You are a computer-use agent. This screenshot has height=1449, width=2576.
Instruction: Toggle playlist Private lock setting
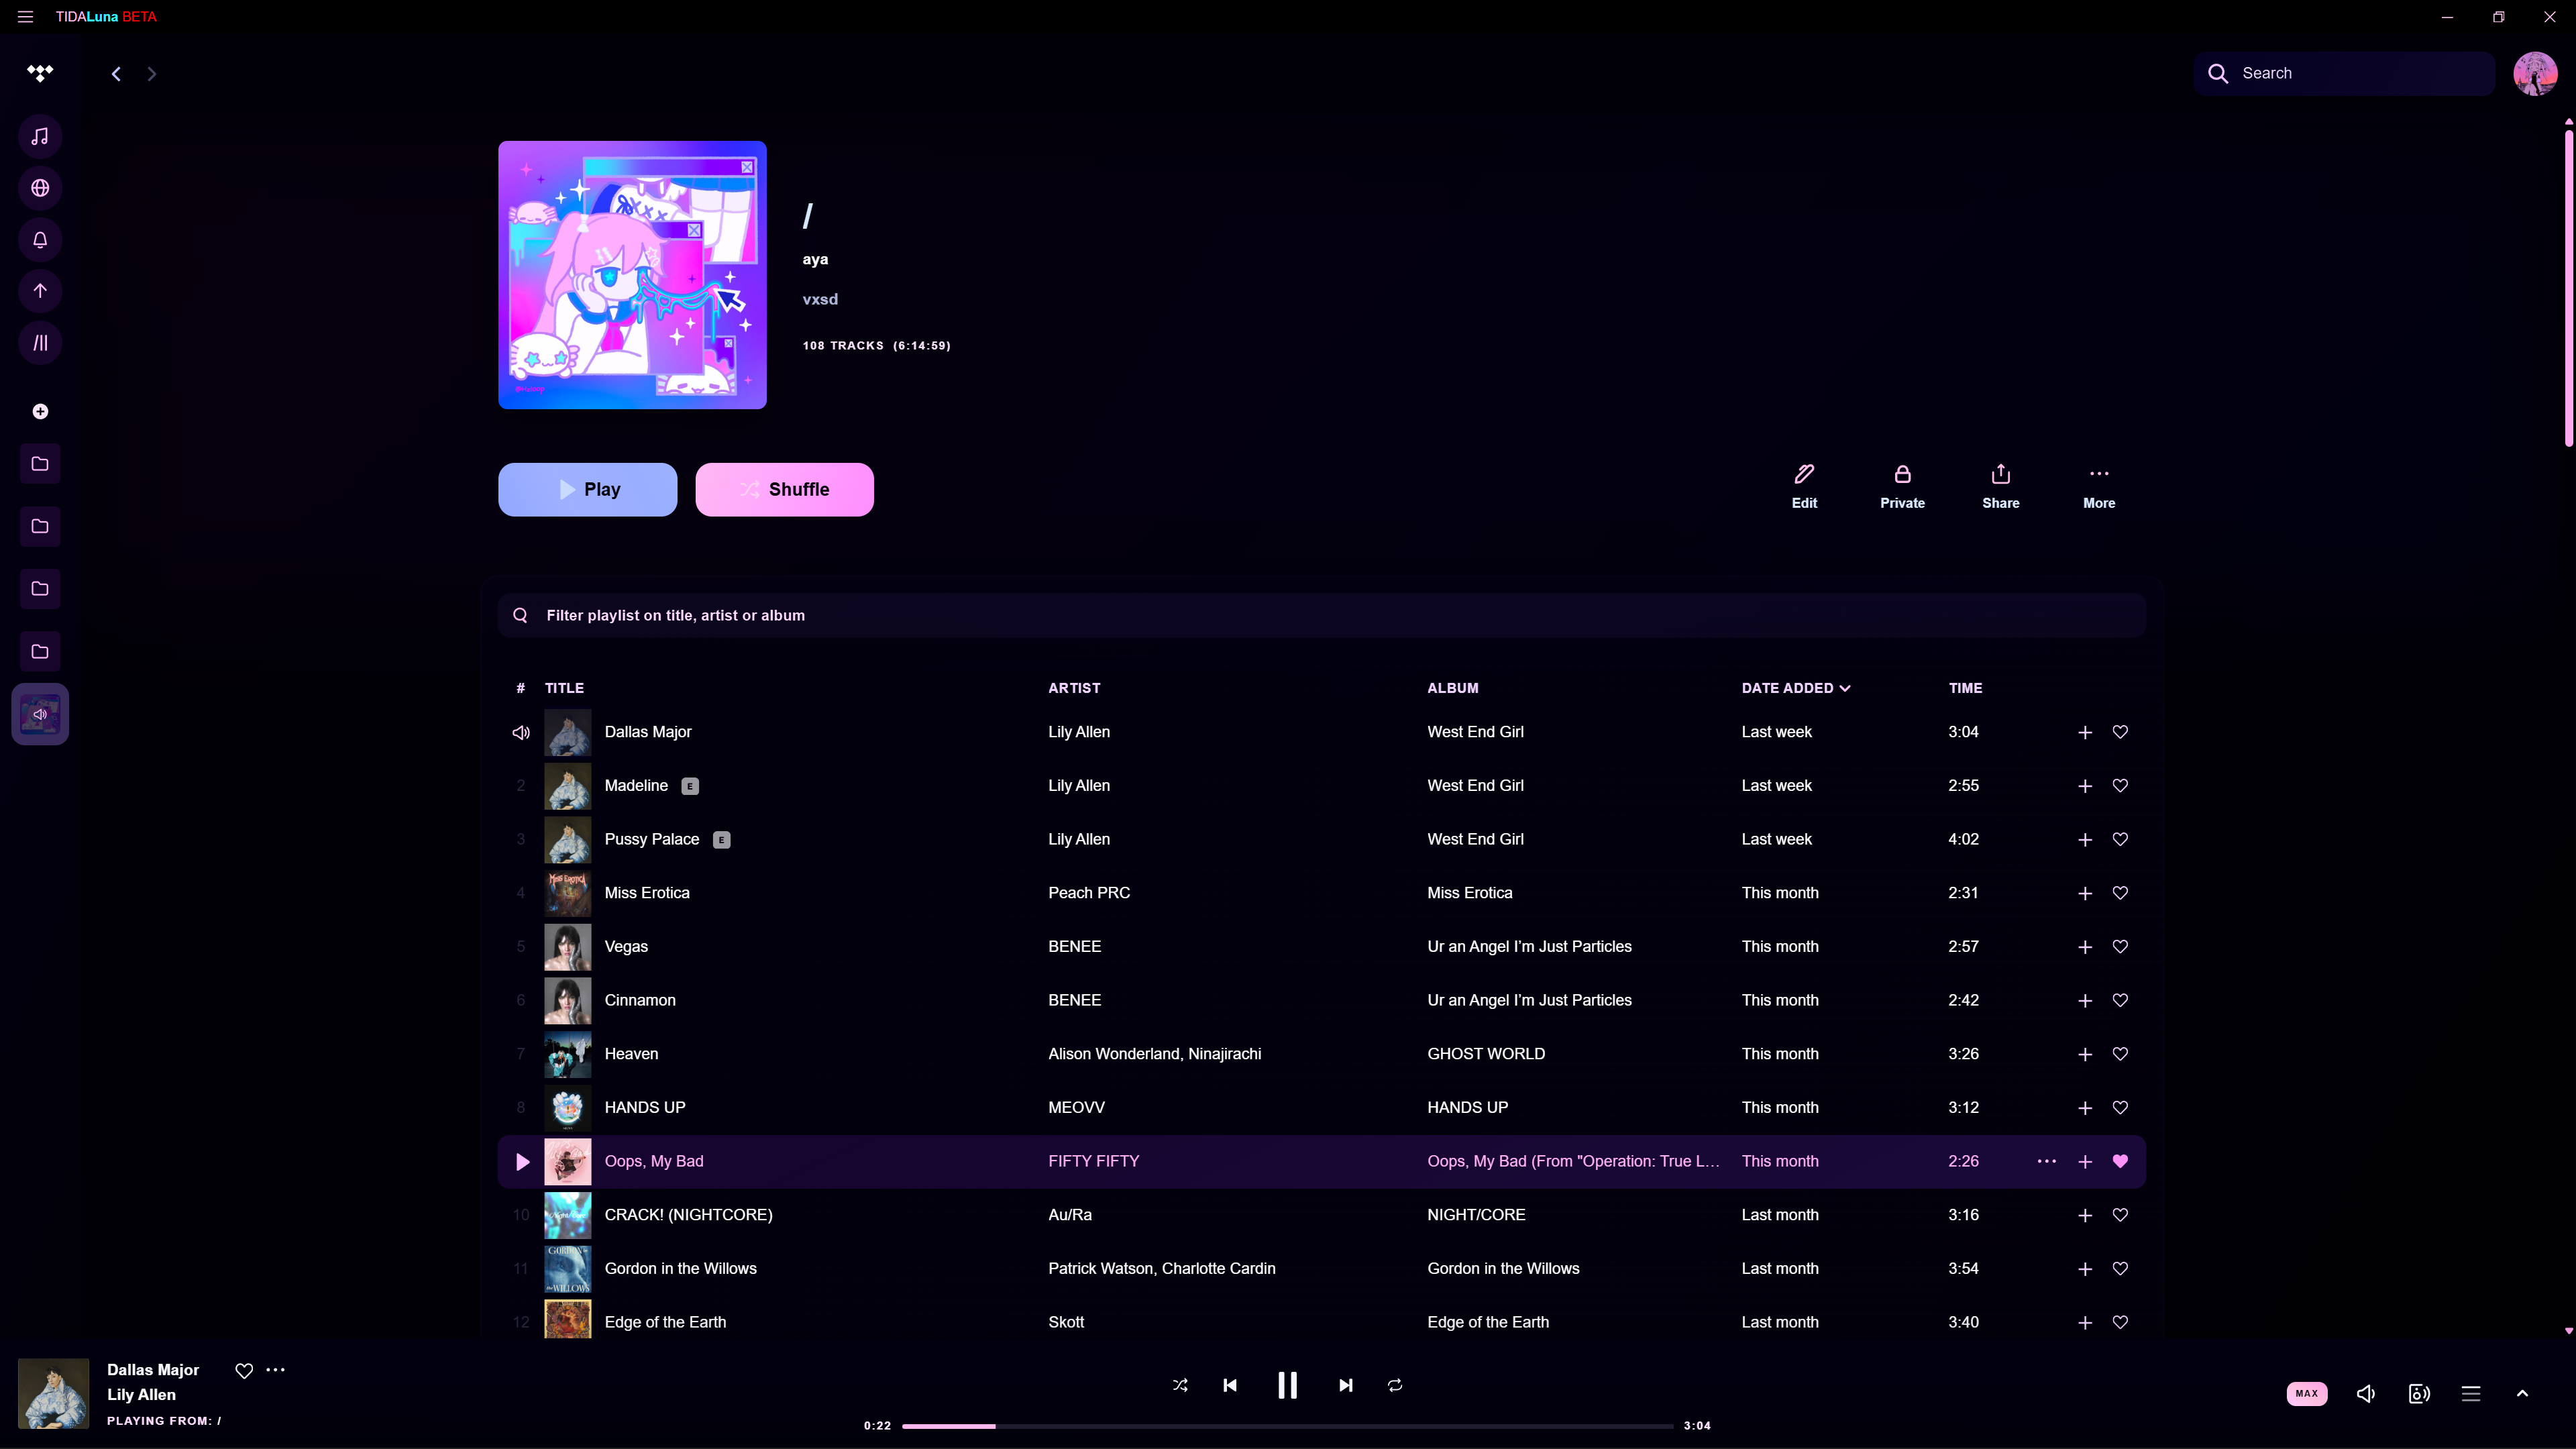[x=1902, y=474]
